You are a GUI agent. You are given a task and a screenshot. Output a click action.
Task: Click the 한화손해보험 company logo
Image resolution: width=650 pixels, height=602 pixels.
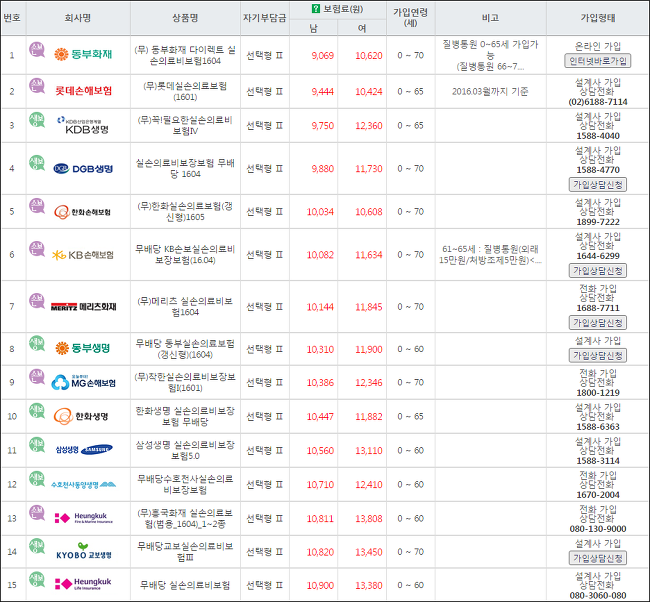tap(82, 212)
